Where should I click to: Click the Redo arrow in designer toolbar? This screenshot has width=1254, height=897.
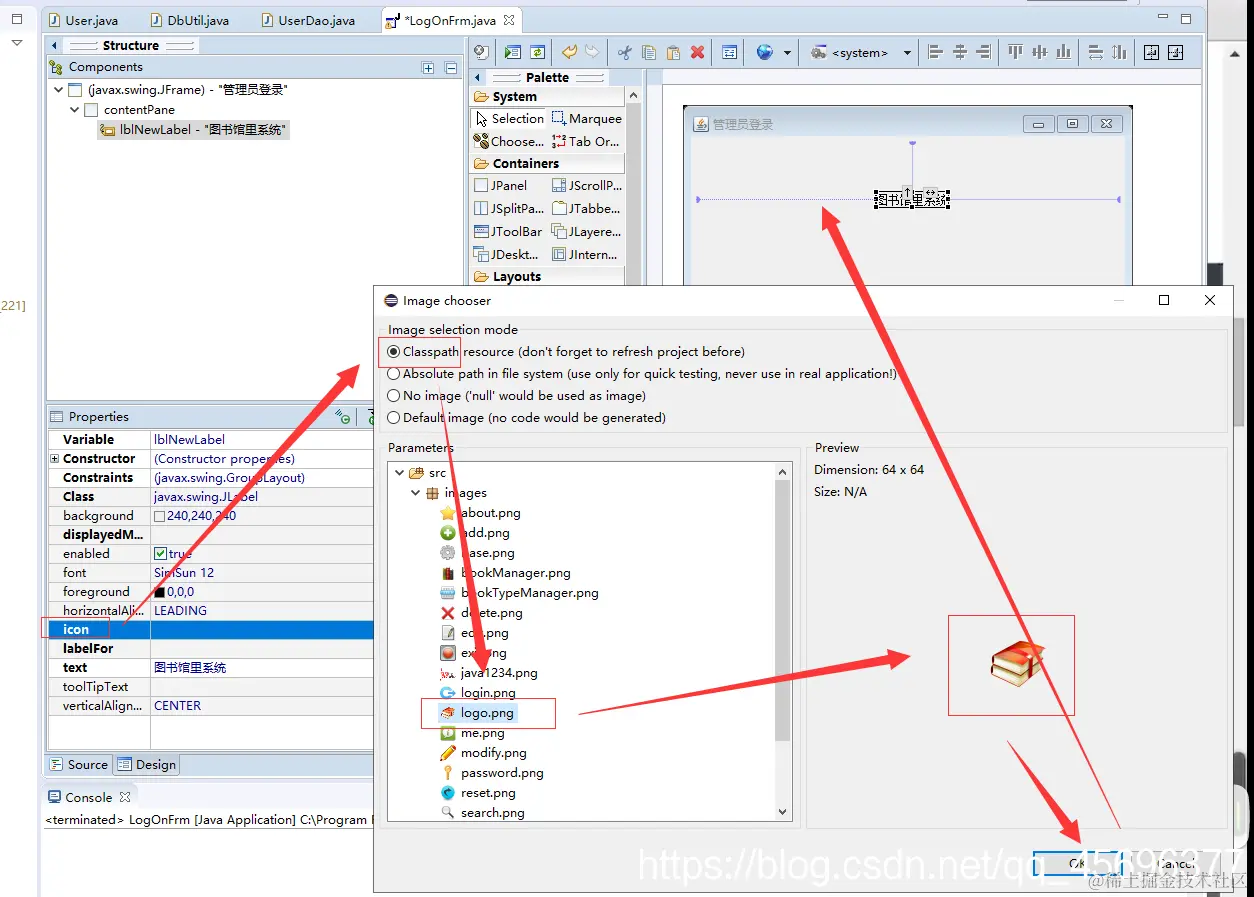592,52
